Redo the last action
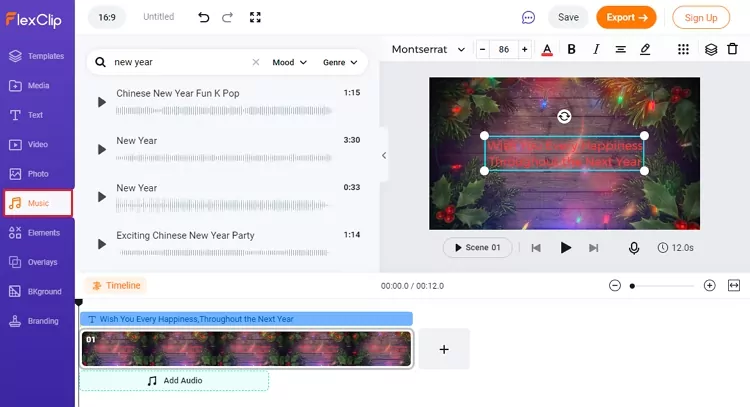 tap(228, 17)
